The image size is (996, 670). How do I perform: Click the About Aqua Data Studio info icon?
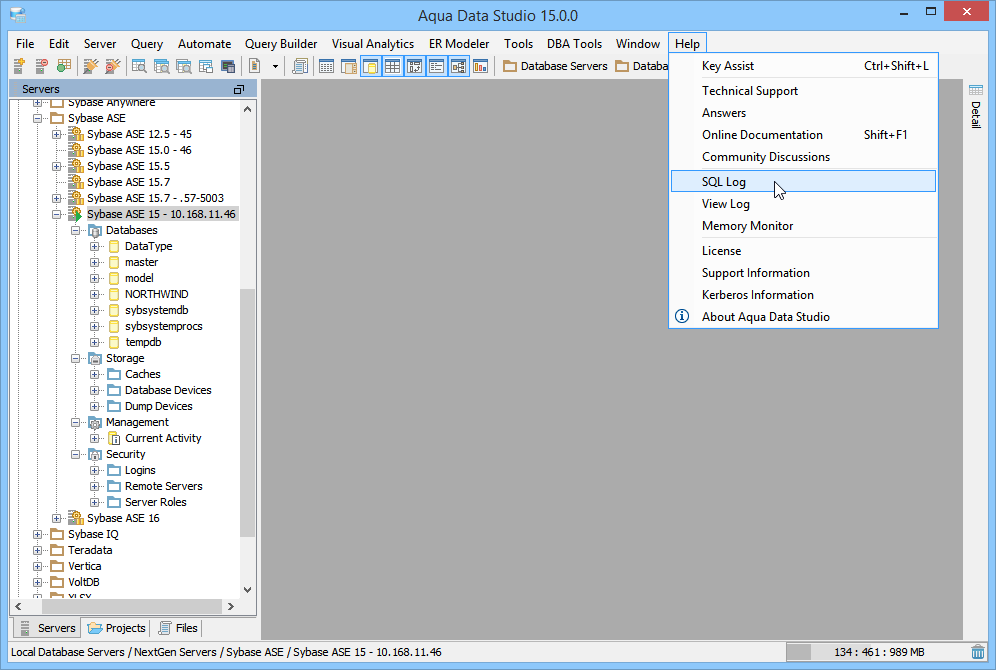[682, 316]
